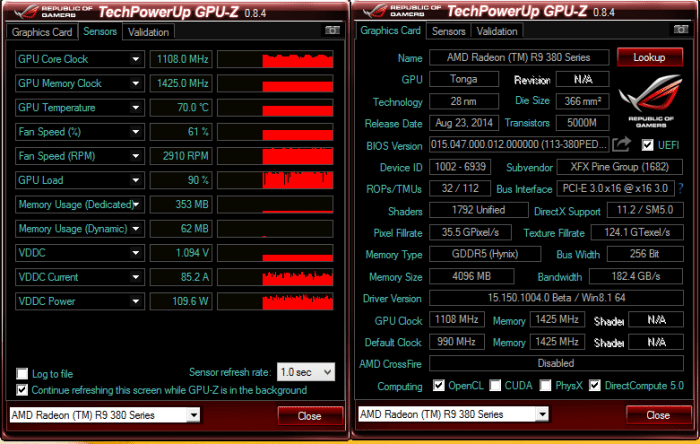
Task: Click the GDDR5 (Hynix) memory type field
Action: [x=485, y=254]
